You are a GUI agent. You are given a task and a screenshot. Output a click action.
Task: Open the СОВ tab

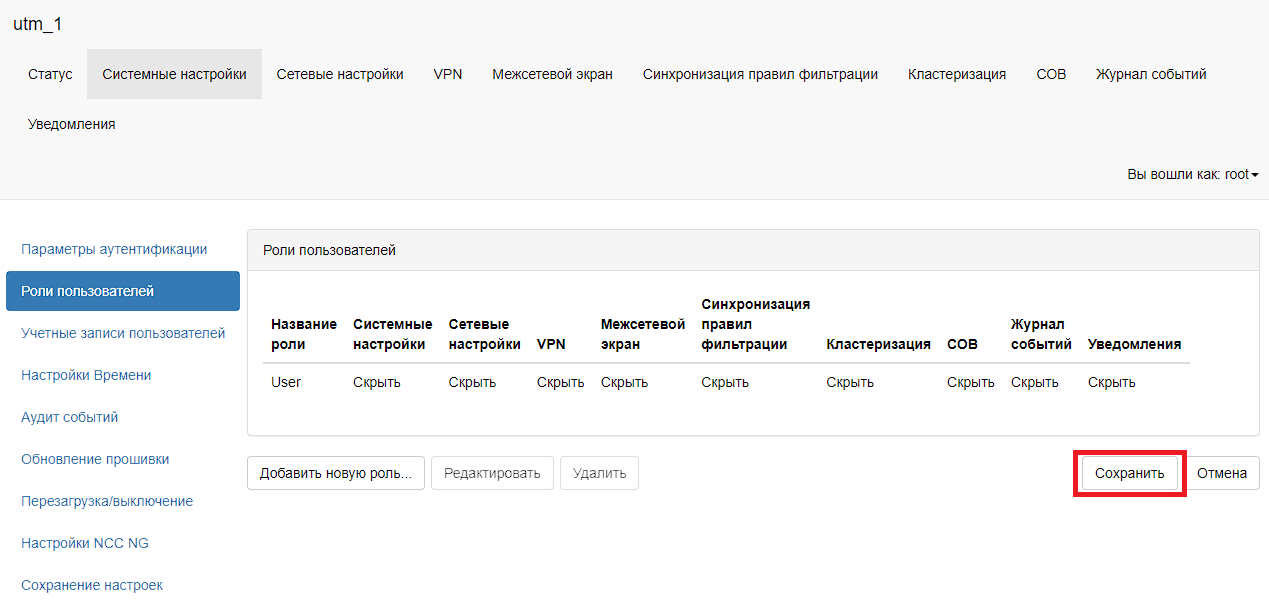click(x=1051, y=74)
